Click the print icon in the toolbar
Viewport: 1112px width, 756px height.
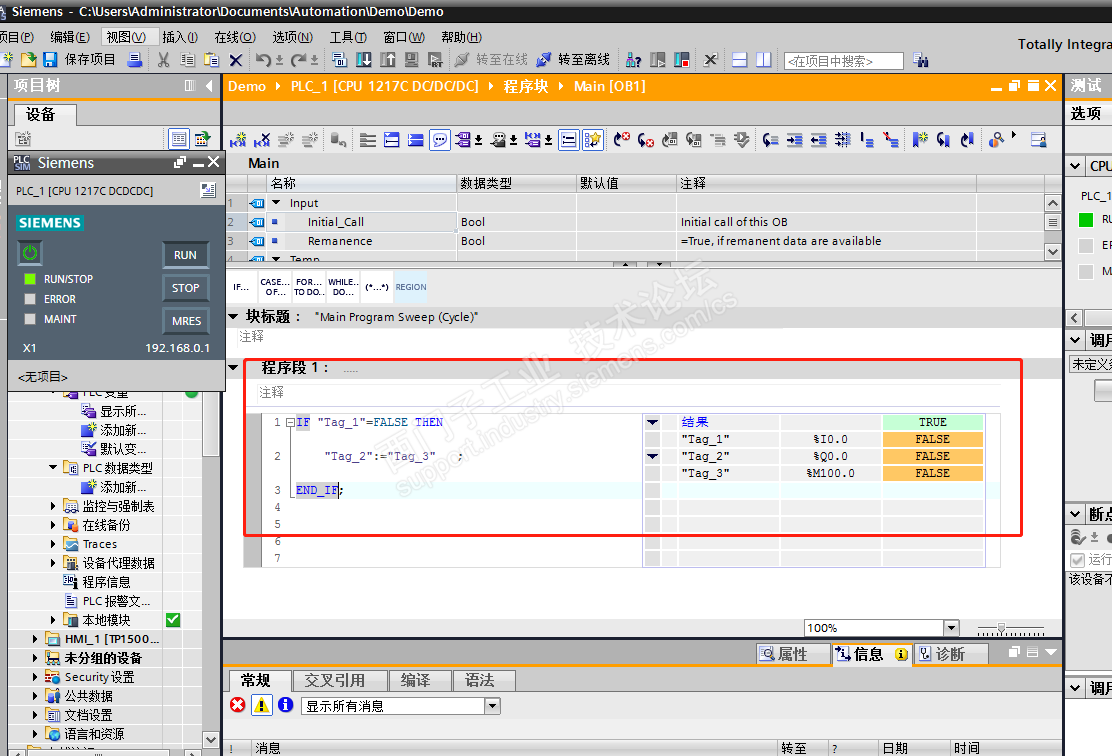(x=135, y=60)
